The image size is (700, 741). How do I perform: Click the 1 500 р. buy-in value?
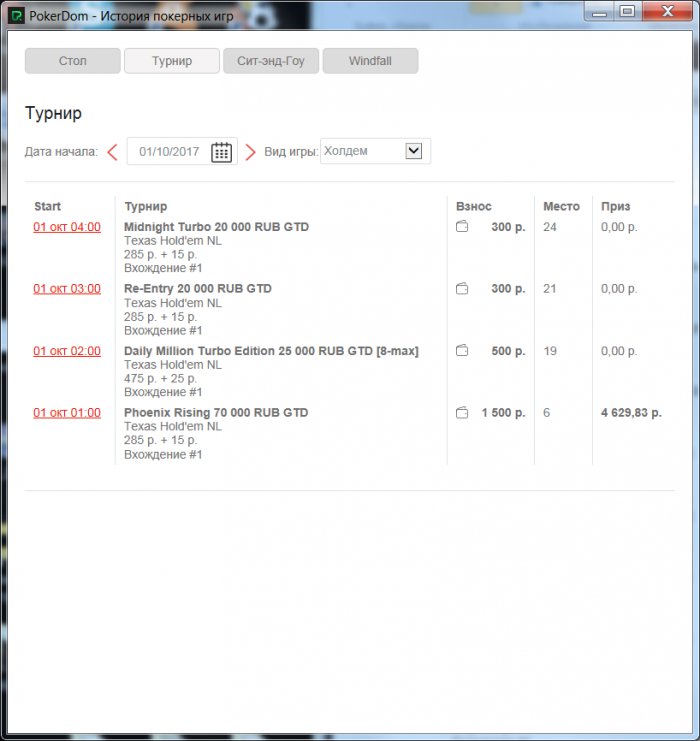pos(503,413)
